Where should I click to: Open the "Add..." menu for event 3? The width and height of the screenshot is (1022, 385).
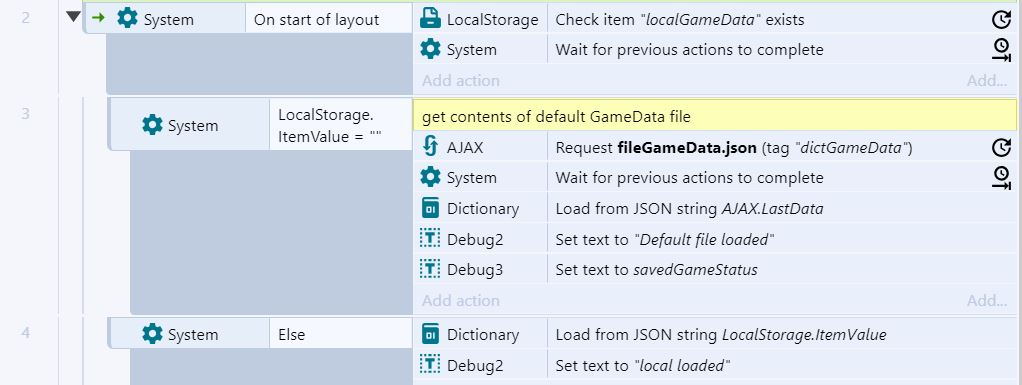point(987,300)
